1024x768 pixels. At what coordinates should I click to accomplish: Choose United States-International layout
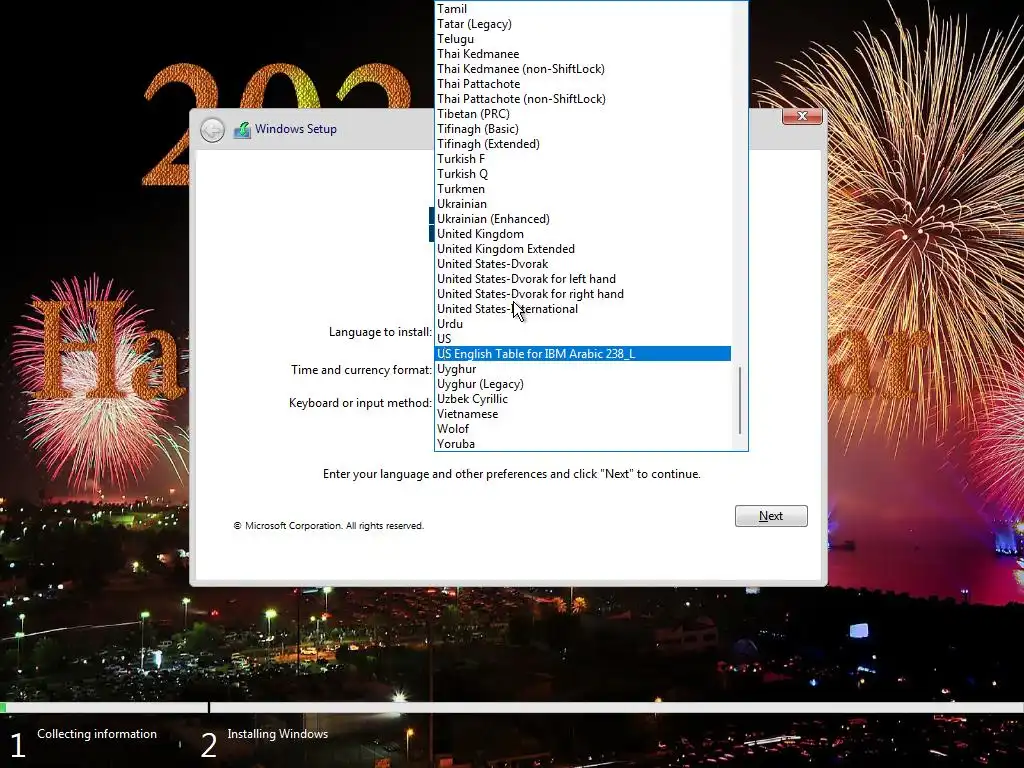tap(583, 309)
